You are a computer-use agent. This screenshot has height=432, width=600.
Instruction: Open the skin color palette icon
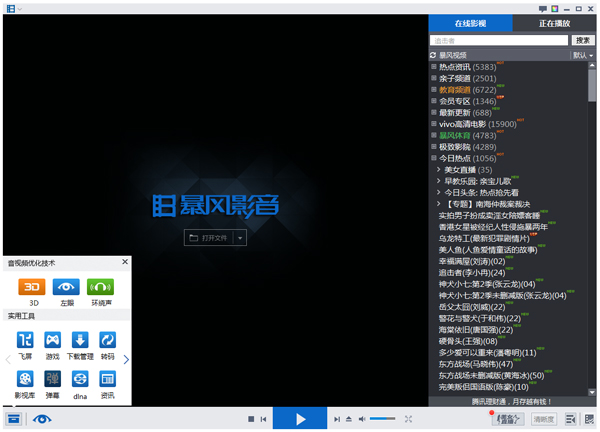[x=554, y=9]
